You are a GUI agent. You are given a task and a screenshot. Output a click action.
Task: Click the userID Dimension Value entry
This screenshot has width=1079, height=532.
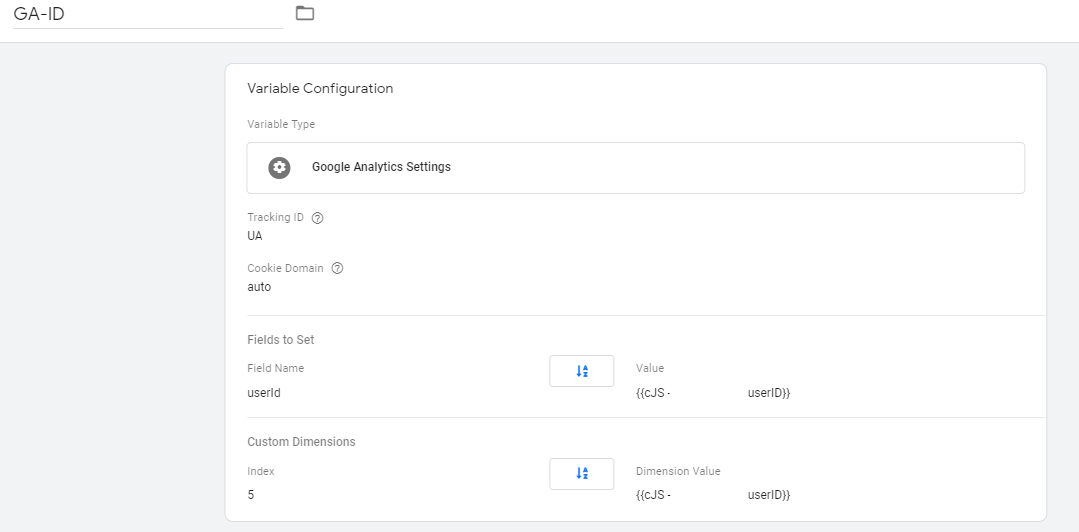pos(712,495)
